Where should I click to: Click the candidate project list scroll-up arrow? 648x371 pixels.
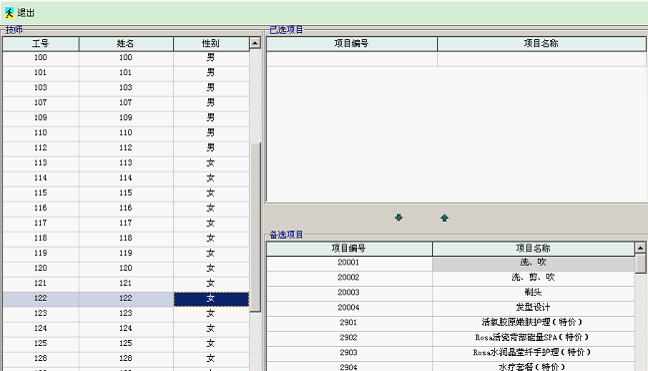(640, 248)
